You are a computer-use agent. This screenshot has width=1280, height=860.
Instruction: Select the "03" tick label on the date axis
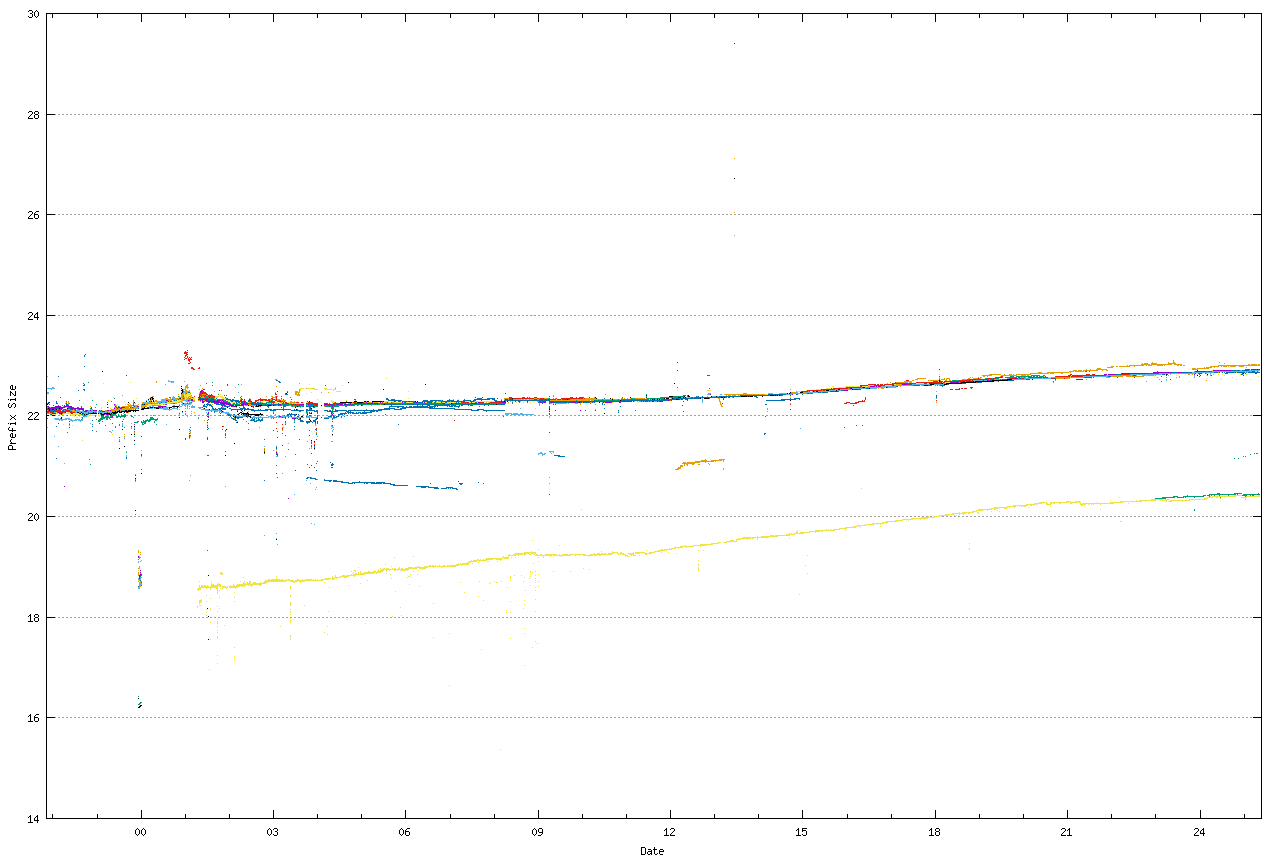tap(273, 832)
